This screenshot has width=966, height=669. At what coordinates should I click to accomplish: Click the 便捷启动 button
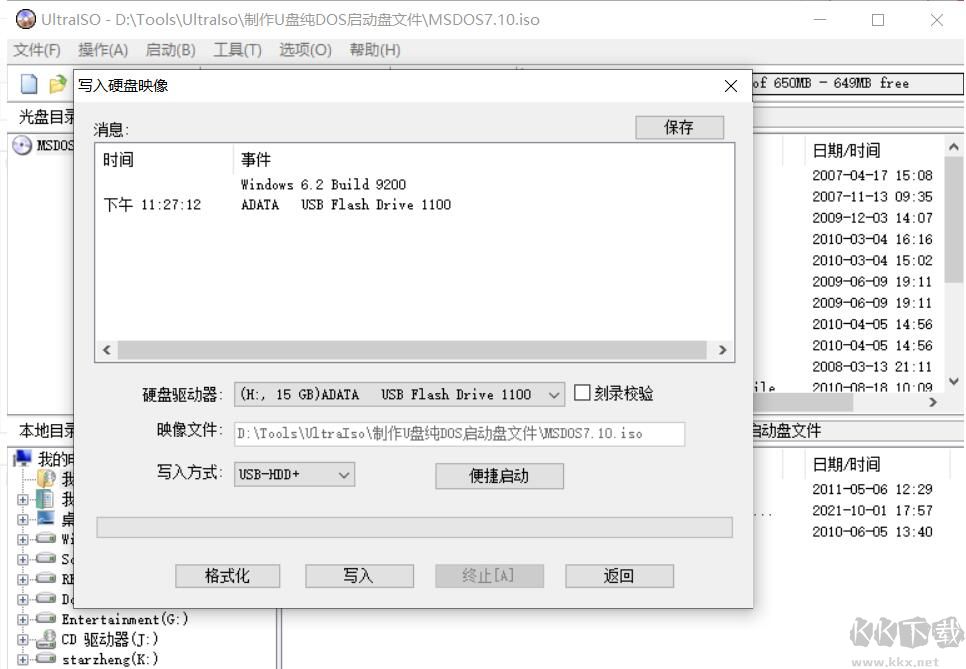(499, 475)
